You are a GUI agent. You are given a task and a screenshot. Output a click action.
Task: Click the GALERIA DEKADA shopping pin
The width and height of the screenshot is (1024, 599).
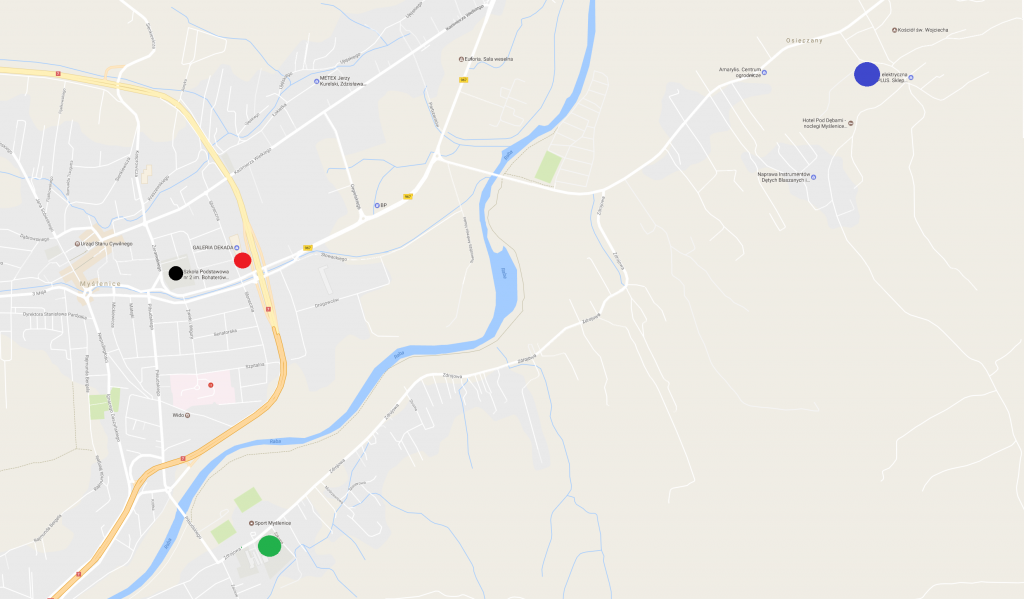coord(237,248)
